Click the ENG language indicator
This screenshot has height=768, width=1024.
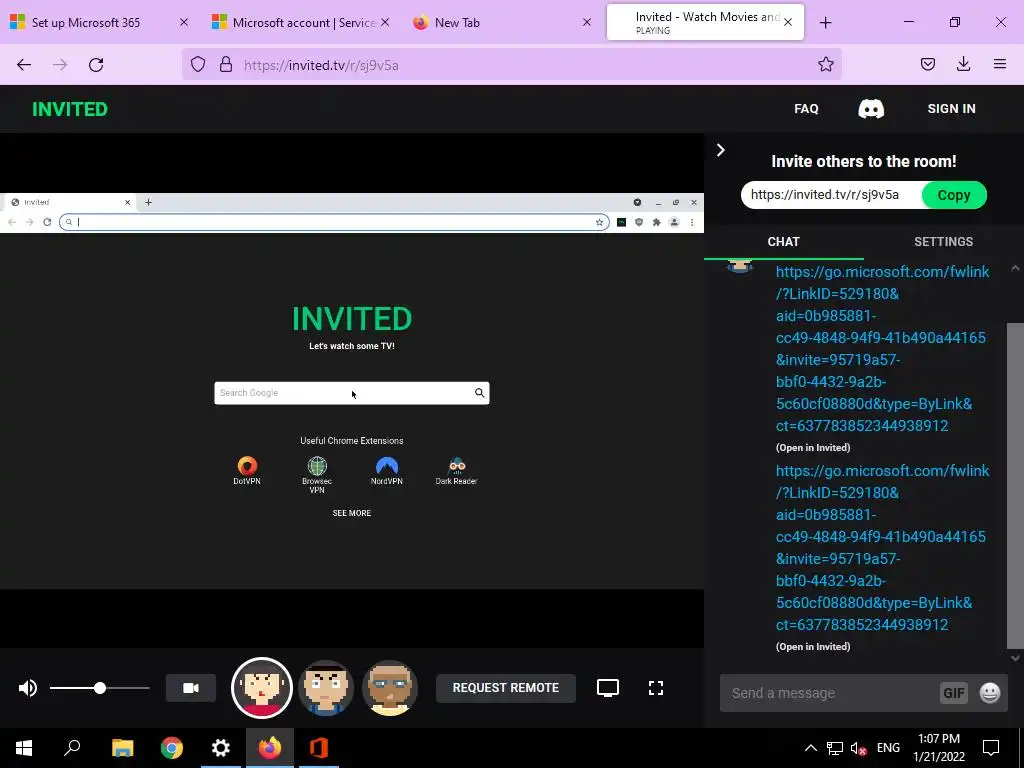click(x=888, y=748)
